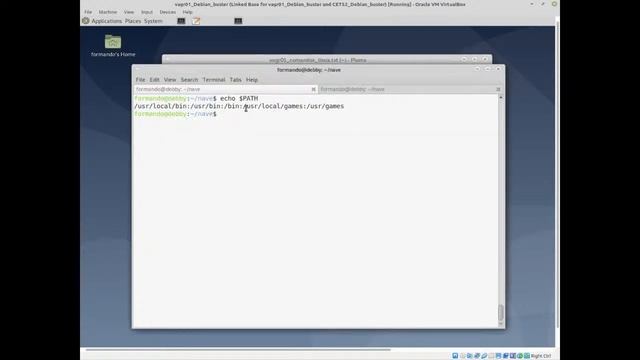The height and width of the screenshot is (360, 640).
Task: Switch to the second inactive terminal tab
Action: coord(410,89)
